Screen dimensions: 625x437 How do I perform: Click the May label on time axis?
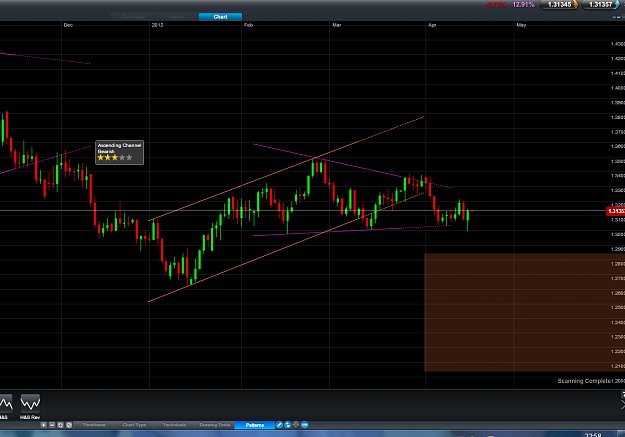[x=521, y=25]
